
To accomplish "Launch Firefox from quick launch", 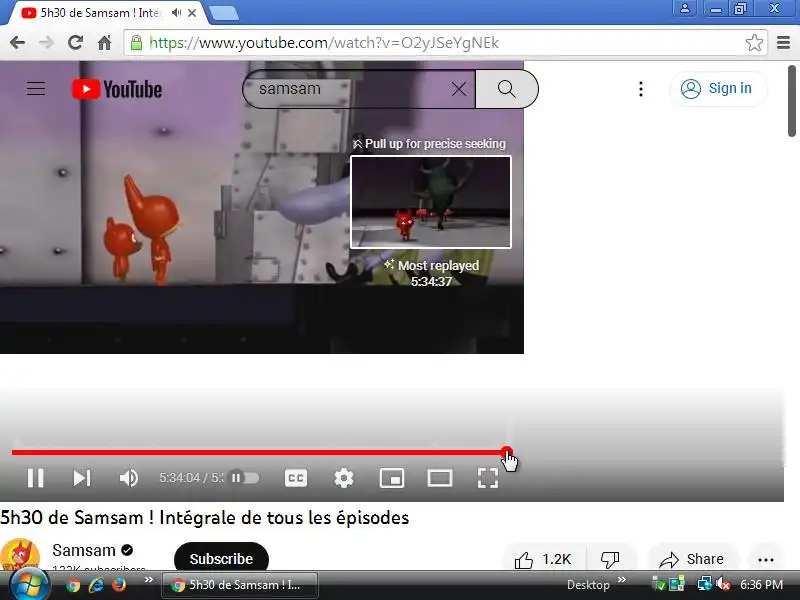I will click(119, 585).
